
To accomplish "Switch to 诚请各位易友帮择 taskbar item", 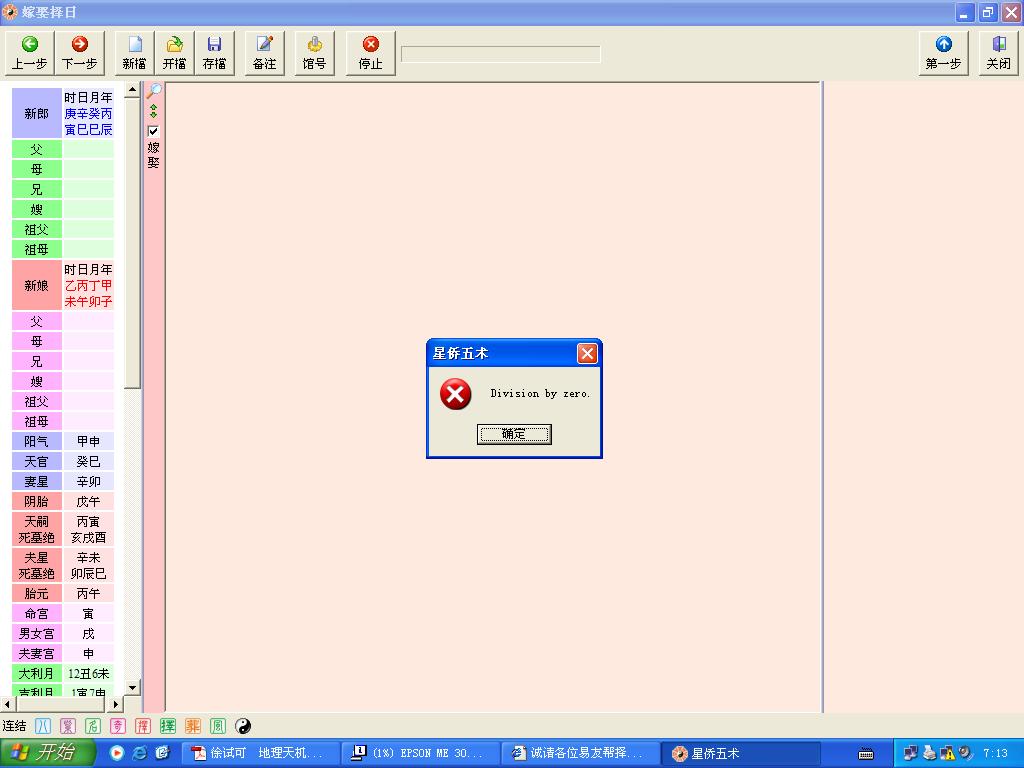I will pos(583,753).
